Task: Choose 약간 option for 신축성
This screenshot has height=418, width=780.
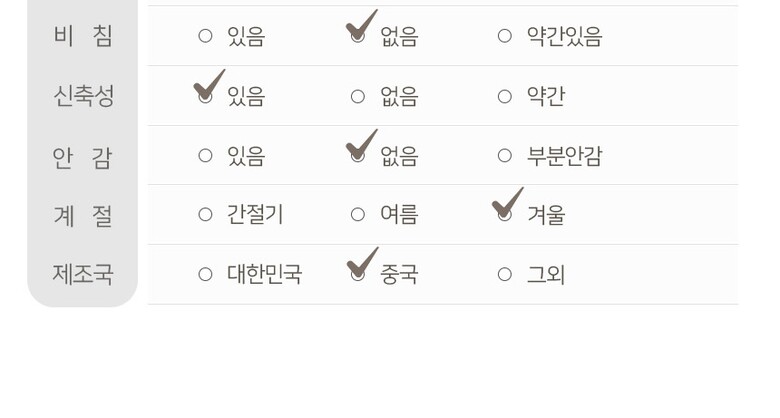Action: point(505,97)
